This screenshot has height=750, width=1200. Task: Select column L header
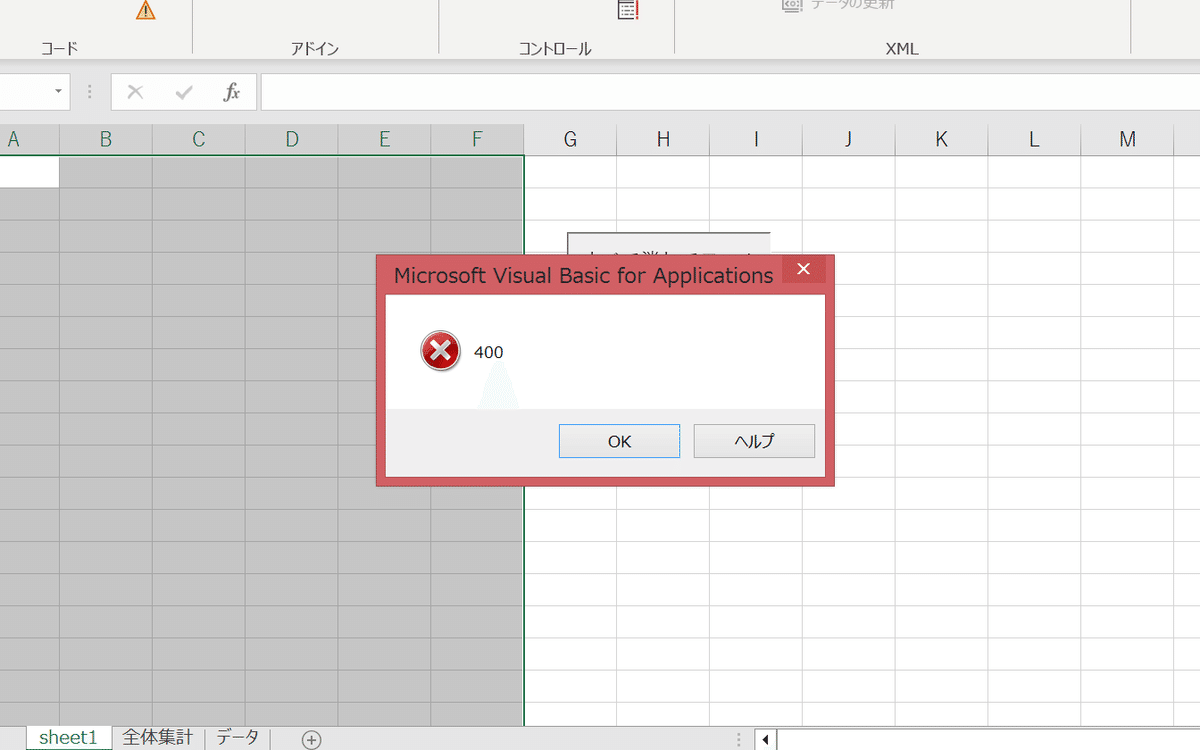pos(1034,140)
